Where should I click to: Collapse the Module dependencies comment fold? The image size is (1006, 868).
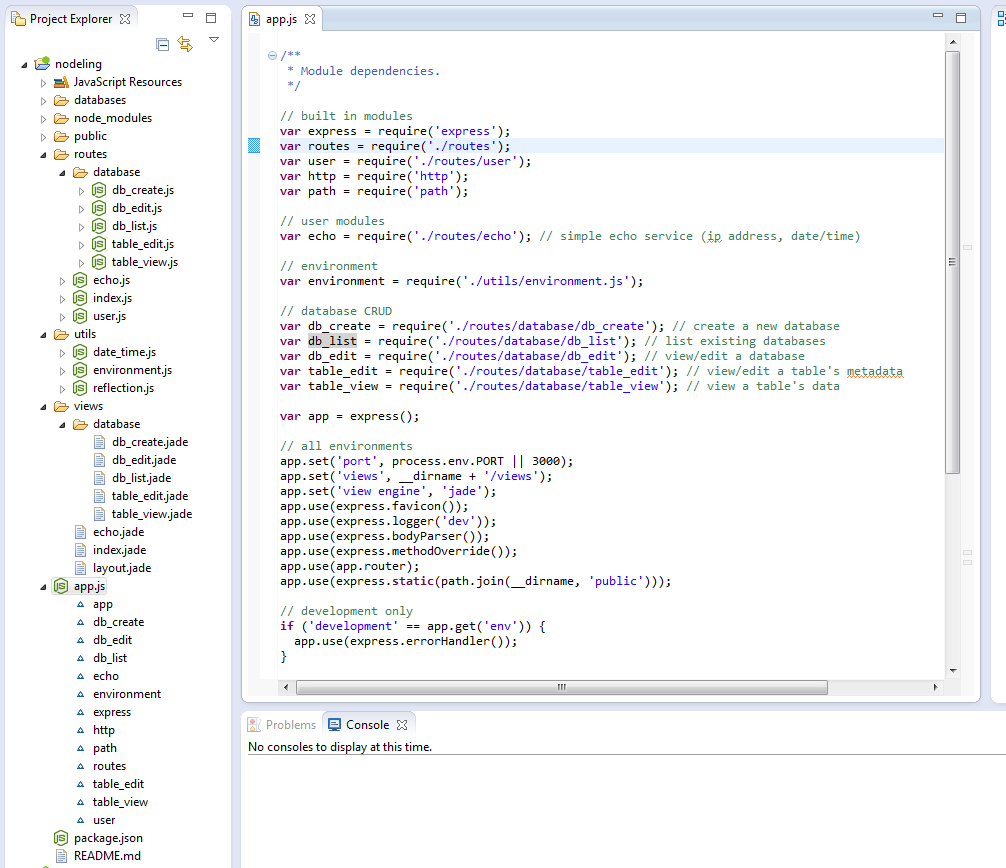pos(272,55)
